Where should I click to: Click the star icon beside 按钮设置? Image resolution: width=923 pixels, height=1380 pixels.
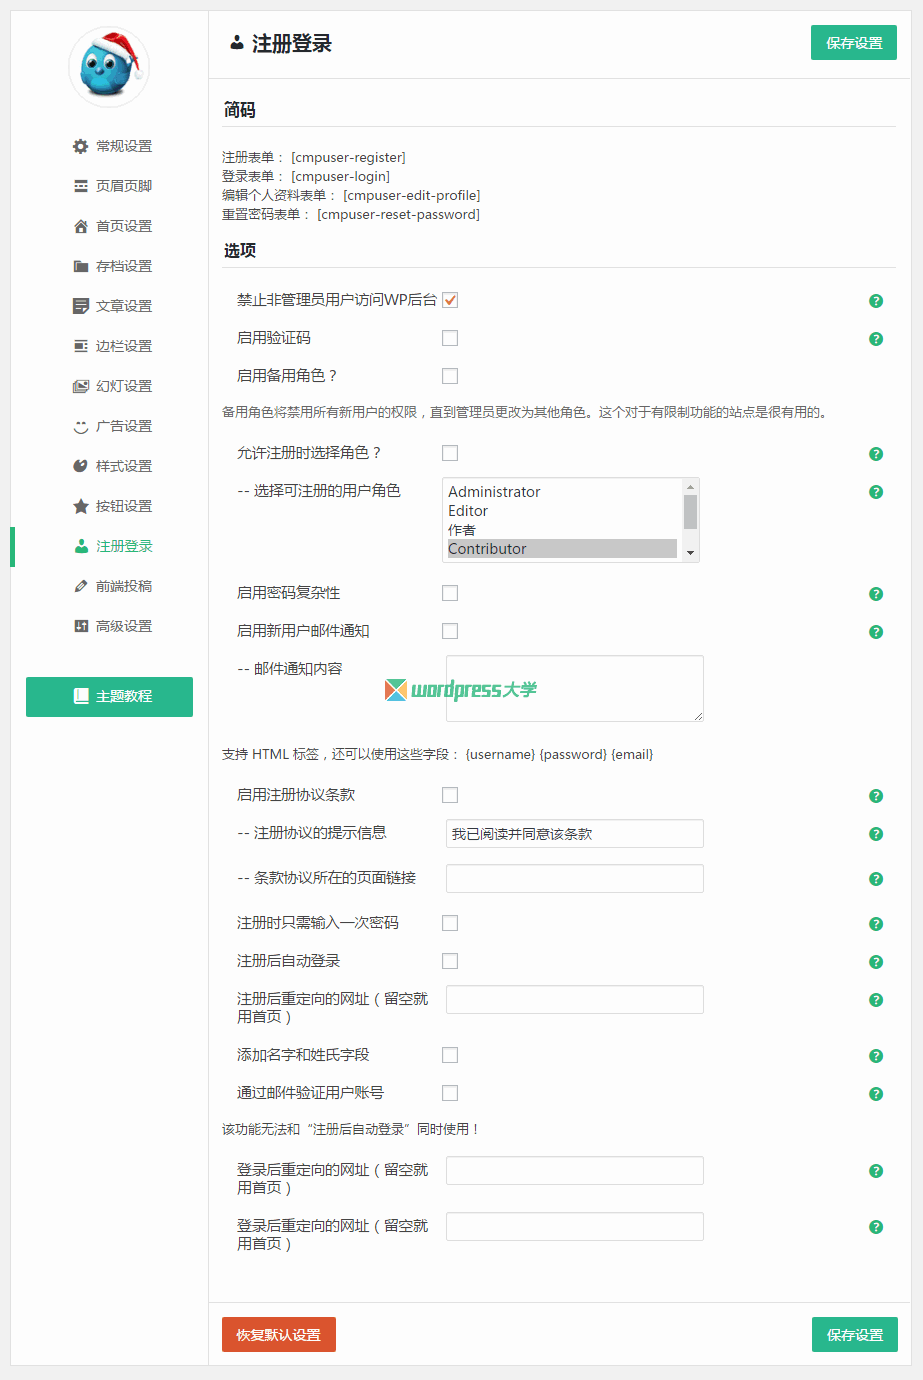tap(81, 506)
